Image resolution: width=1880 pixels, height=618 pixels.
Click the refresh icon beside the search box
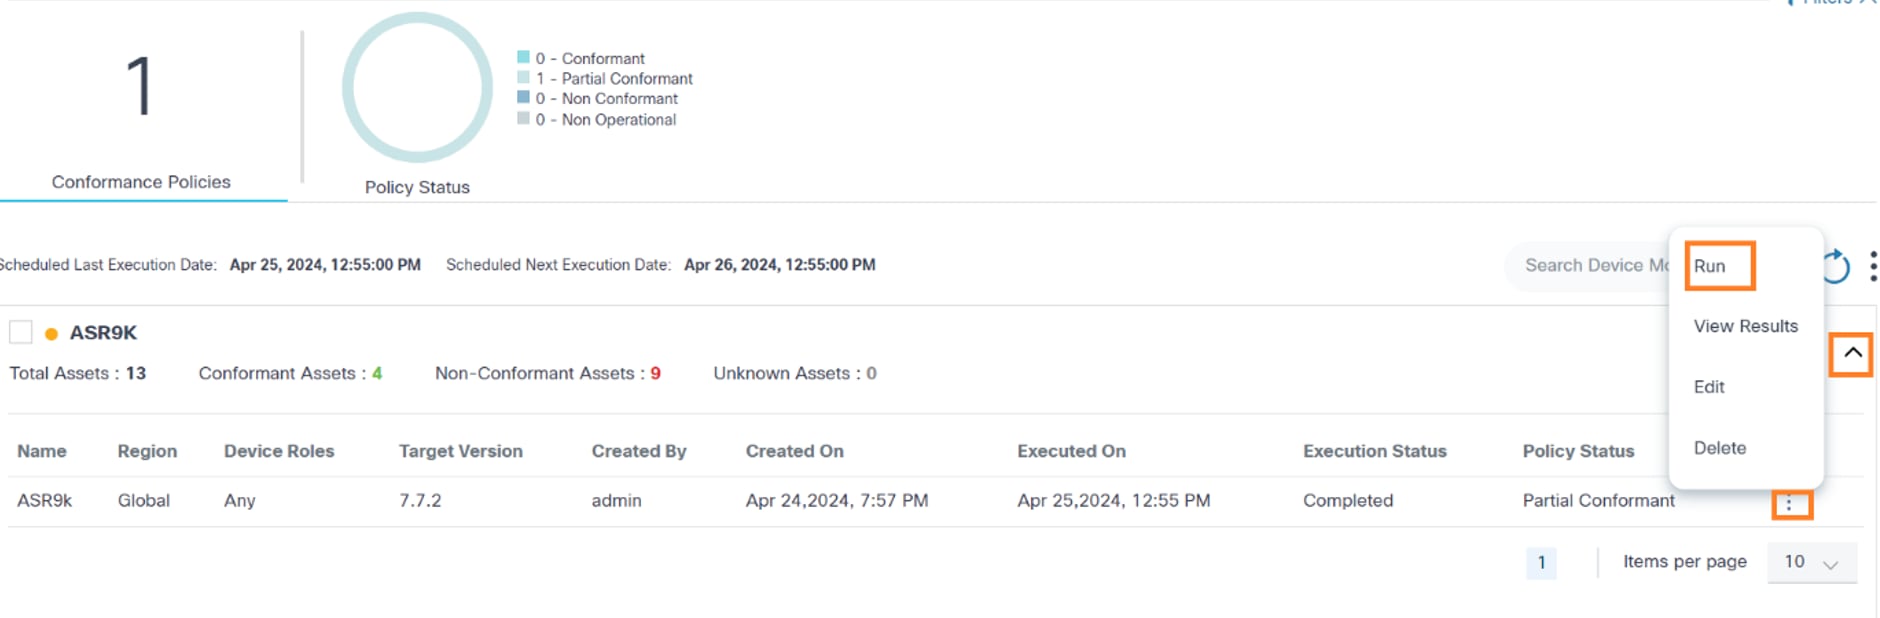tap(1836, 266)
